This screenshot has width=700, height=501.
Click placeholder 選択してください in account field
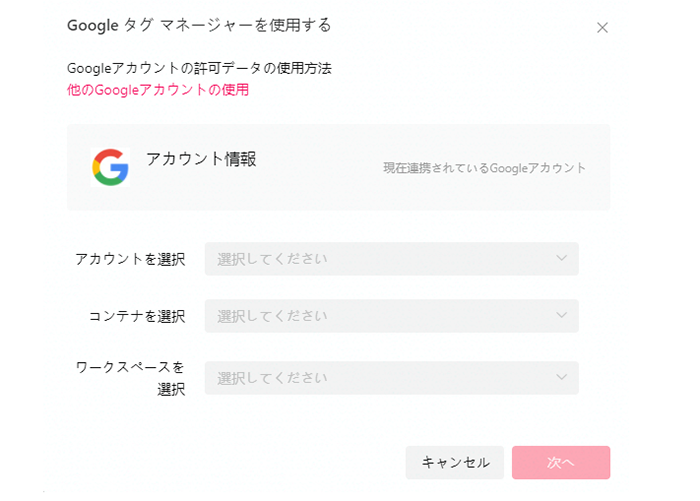point(272,259)
